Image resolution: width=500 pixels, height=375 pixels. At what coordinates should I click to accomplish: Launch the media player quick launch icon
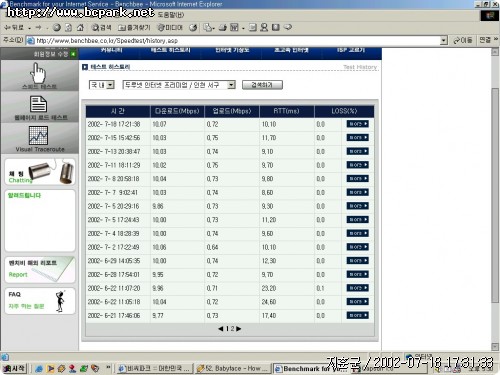[x=50, y=368]
